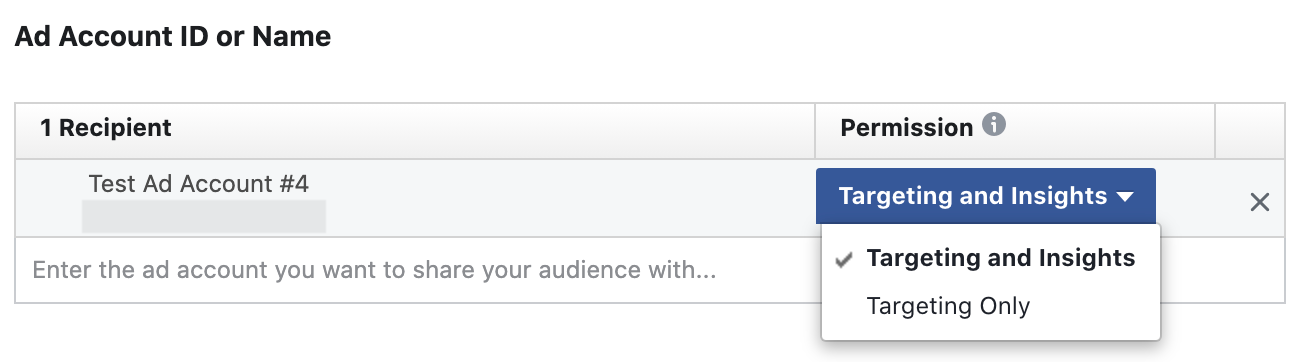
Task: Click the empty header cell right of Permission
Action: pos(1250,129)
